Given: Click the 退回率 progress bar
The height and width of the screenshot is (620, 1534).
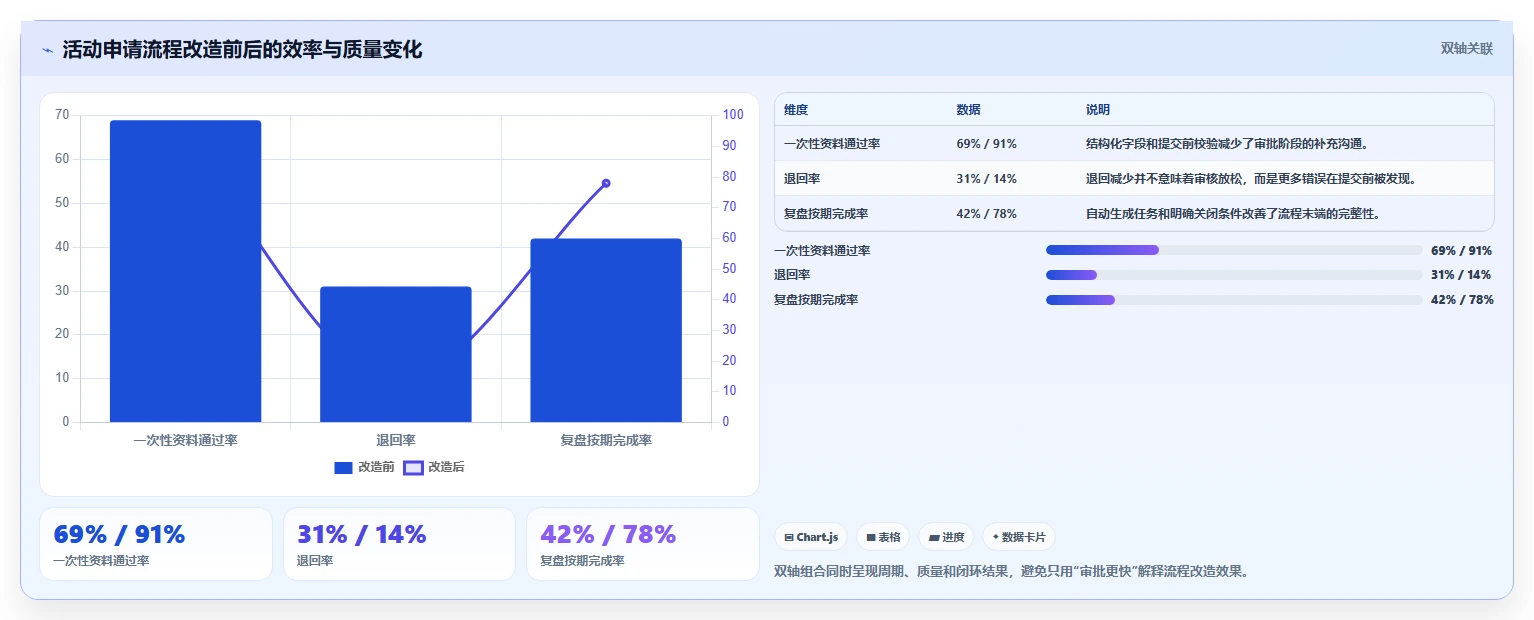Looking at the screenshot, I should [x=1234, y=275].
